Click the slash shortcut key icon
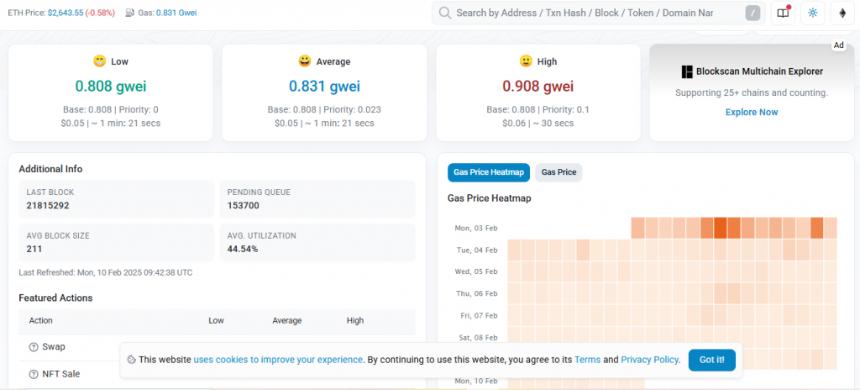The height and width of the screenshot is (390, 860). click(752, 13)
